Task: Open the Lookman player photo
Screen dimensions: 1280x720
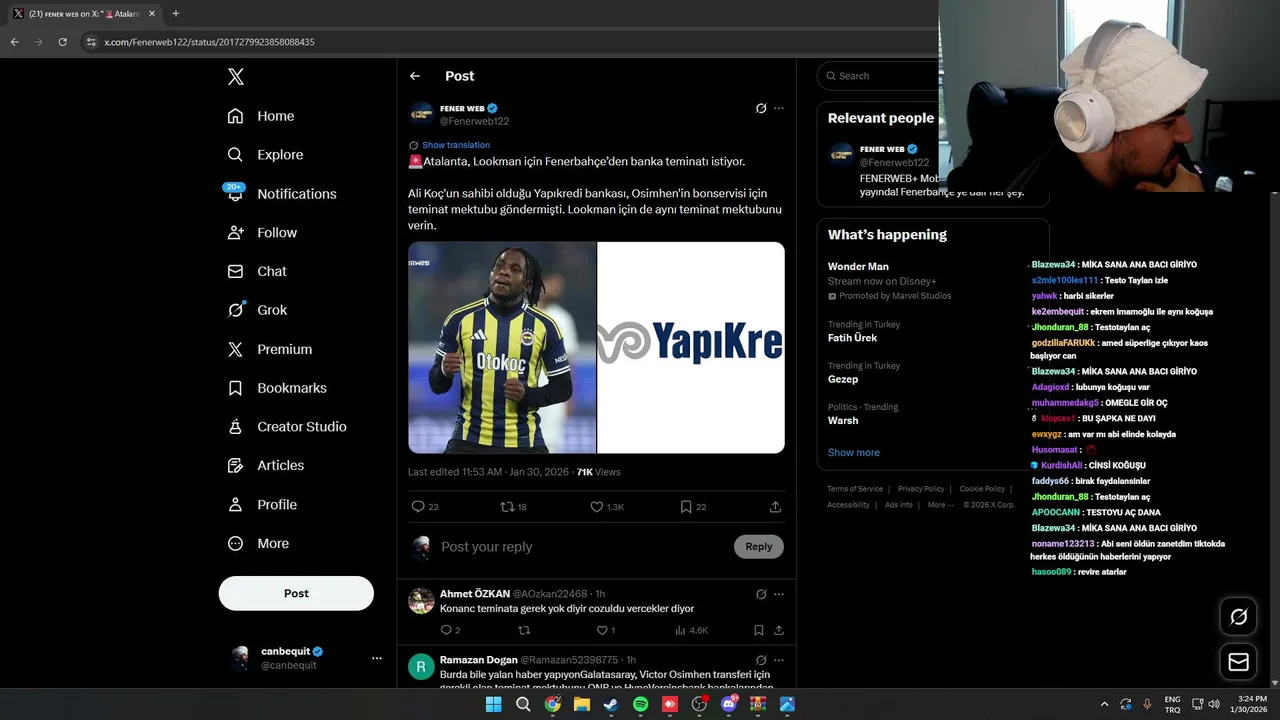Action: [x=502, y=347]
